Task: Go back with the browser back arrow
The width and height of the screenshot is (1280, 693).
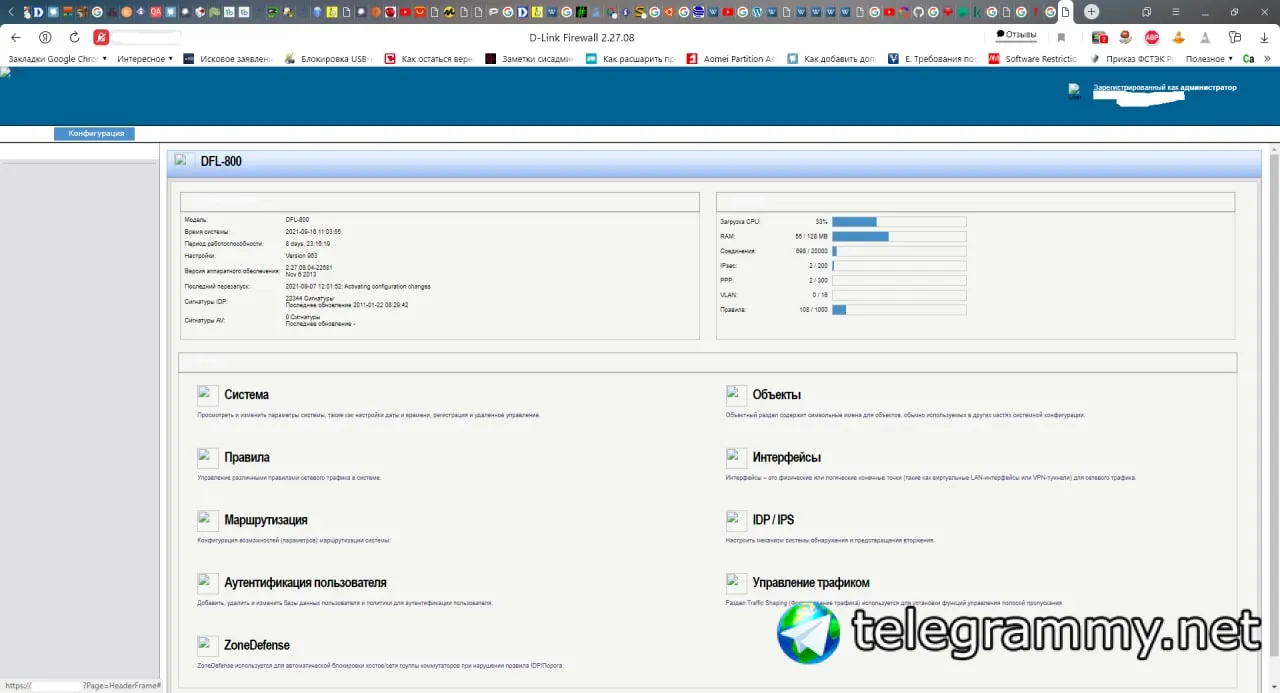Action: tap(16, 37)
